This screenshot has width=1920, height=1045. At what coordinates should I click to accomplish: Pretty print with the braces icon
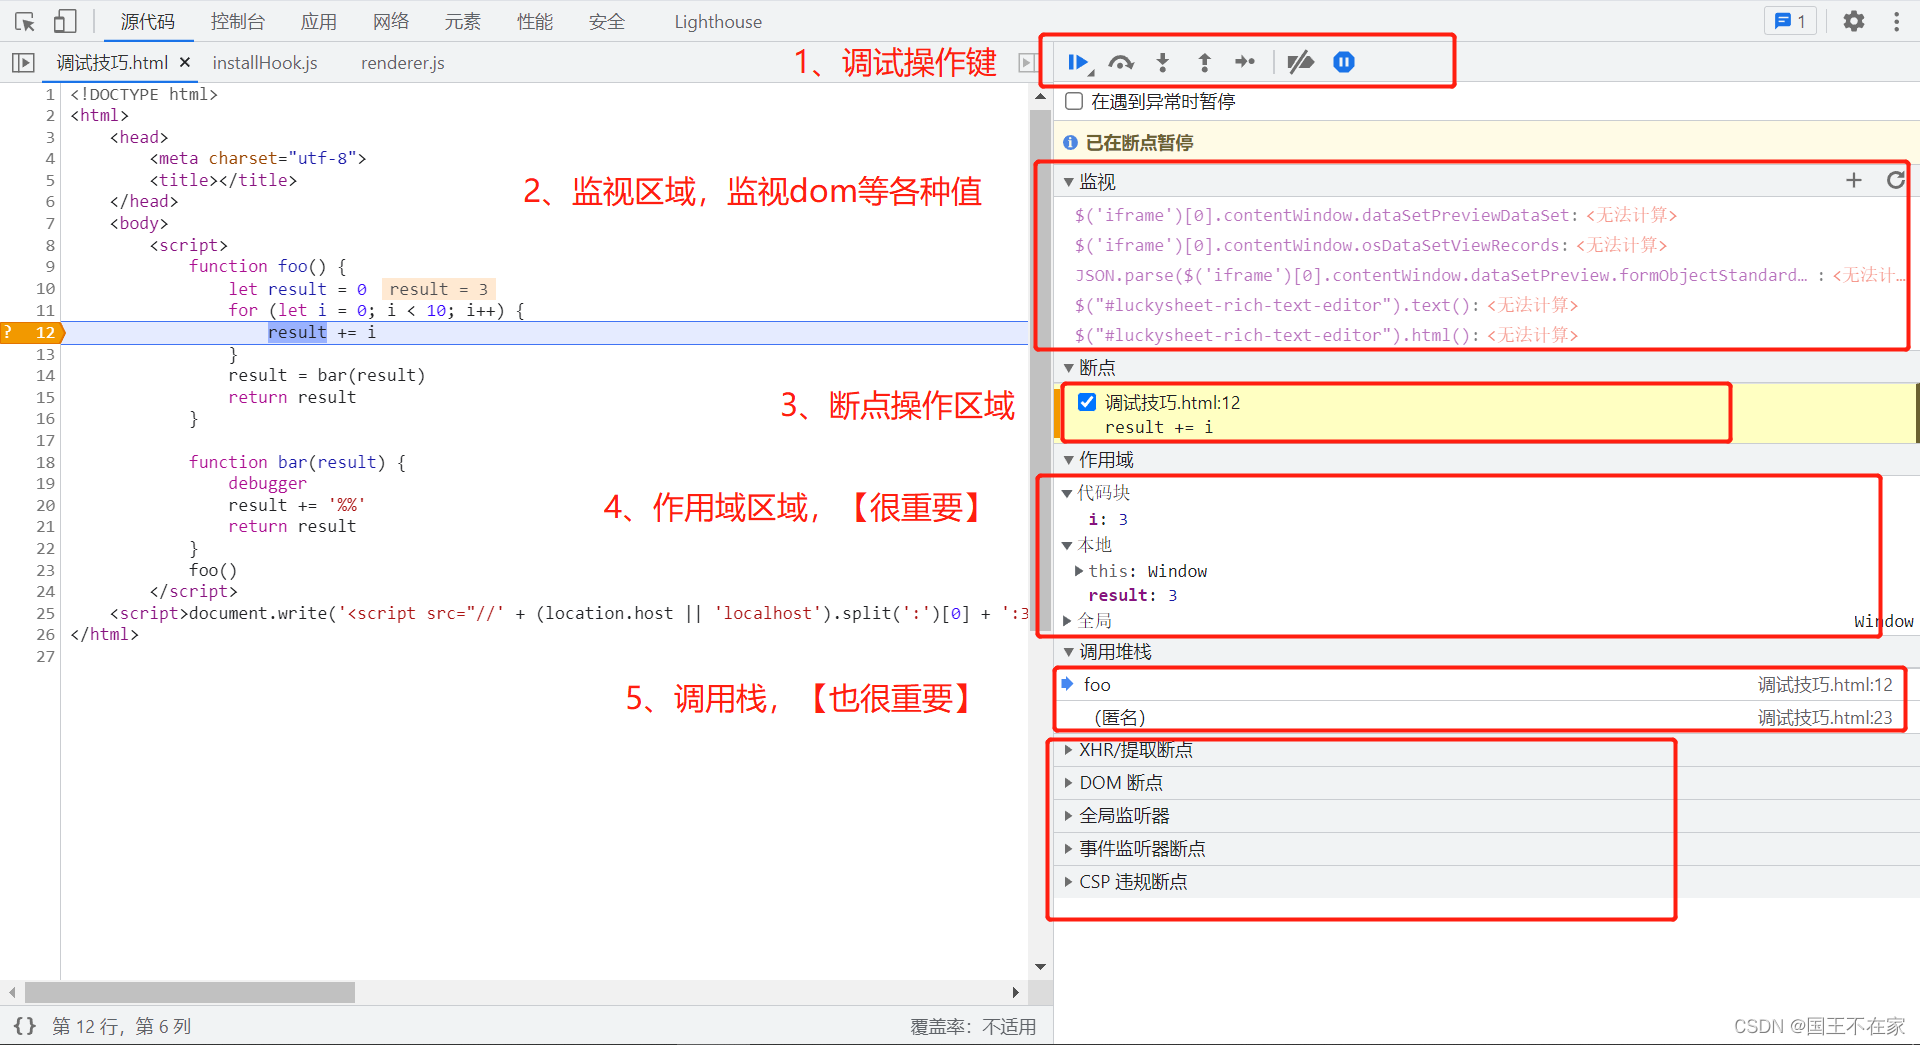(25, 1026)
